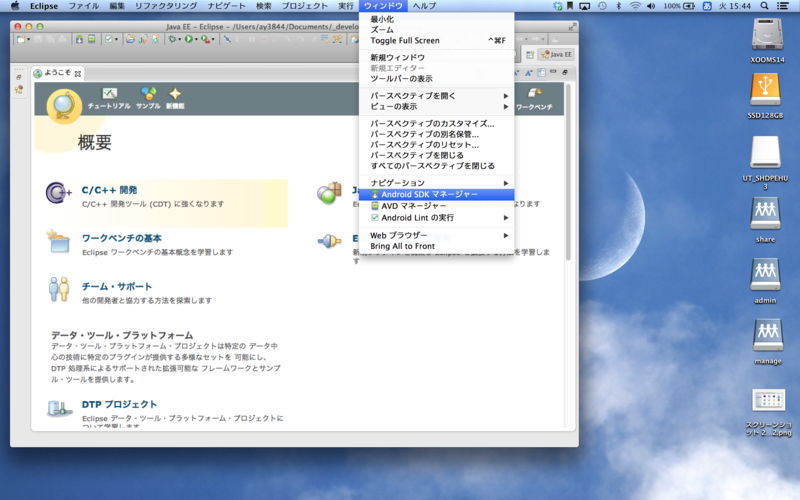The width and height of the screenshot is (800, 500).
Task: Expand the Run dropdown arrow
Action: 196,40
